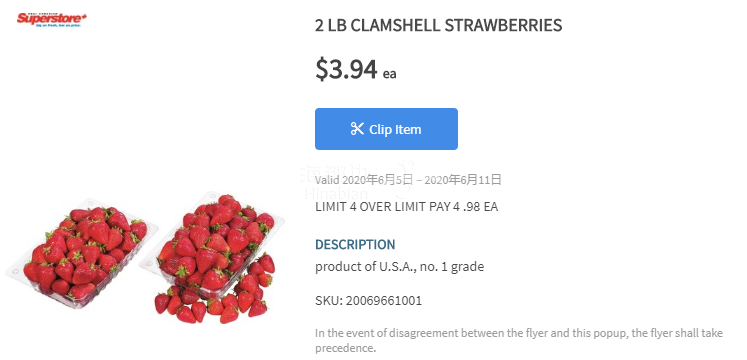The height and width of the screenshot is (360, 747).
Task: Click the 'product of U.S.A., no. 1 grade' text
Action: (399, 267)
